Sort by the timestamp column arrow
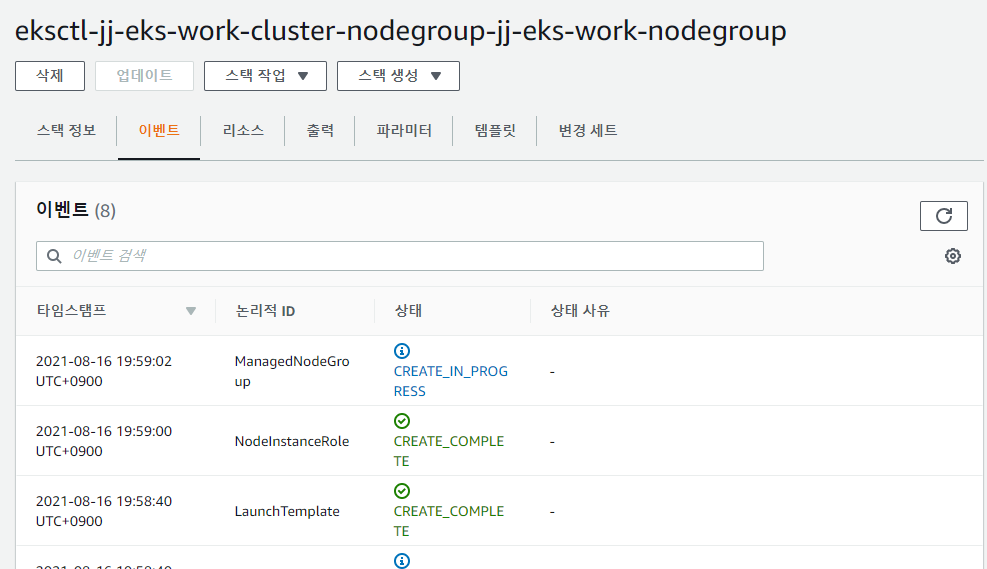The image size is (987, 569). pyautogui.click(x=191, y=311)
